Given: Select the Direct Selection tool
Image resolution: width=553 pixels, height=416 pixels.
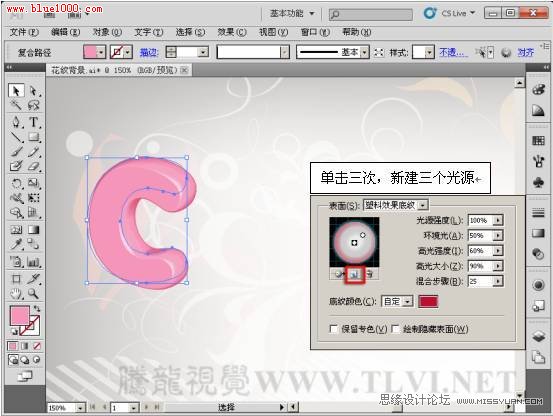Looking at the screenshot, I should pyautogui.click(x=34, y=91).
